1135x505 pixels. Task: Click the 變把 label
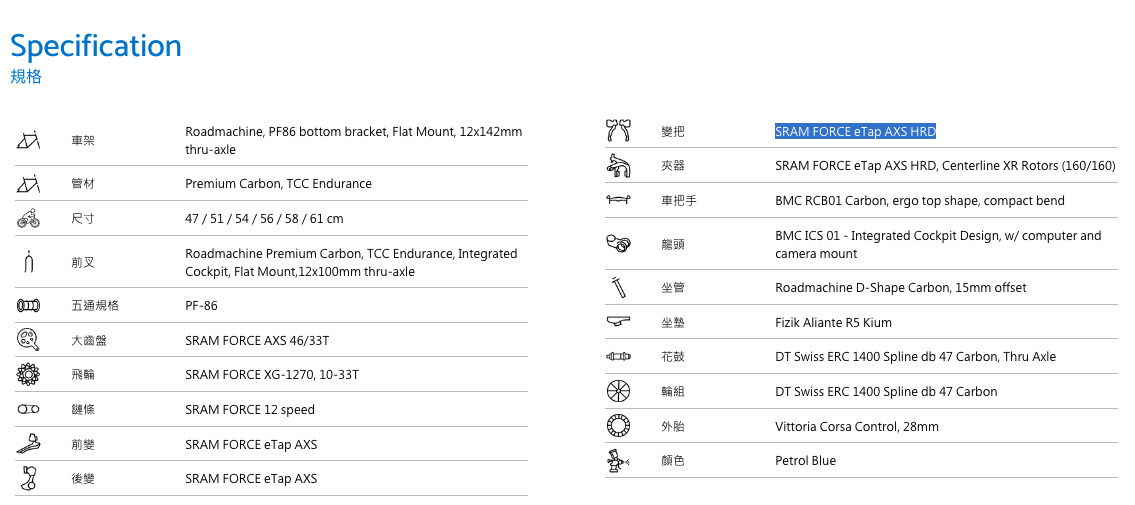click(673, 132)
